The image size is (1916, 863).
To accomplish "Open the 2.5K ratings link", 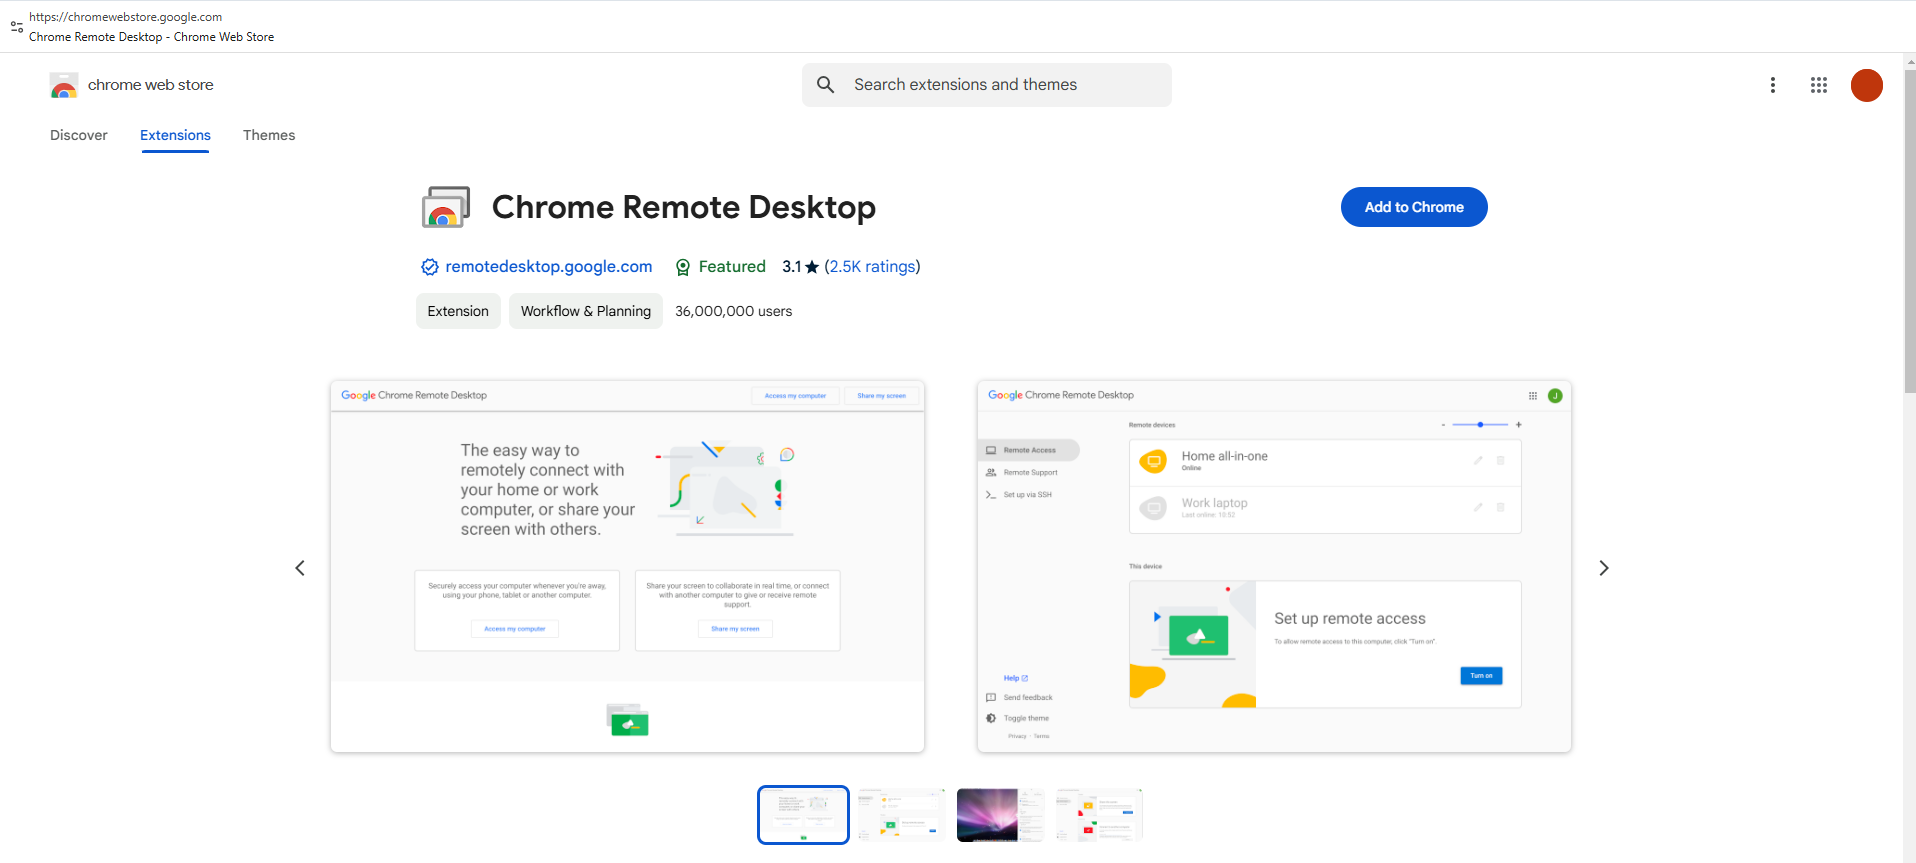I will tap(872, 266).
